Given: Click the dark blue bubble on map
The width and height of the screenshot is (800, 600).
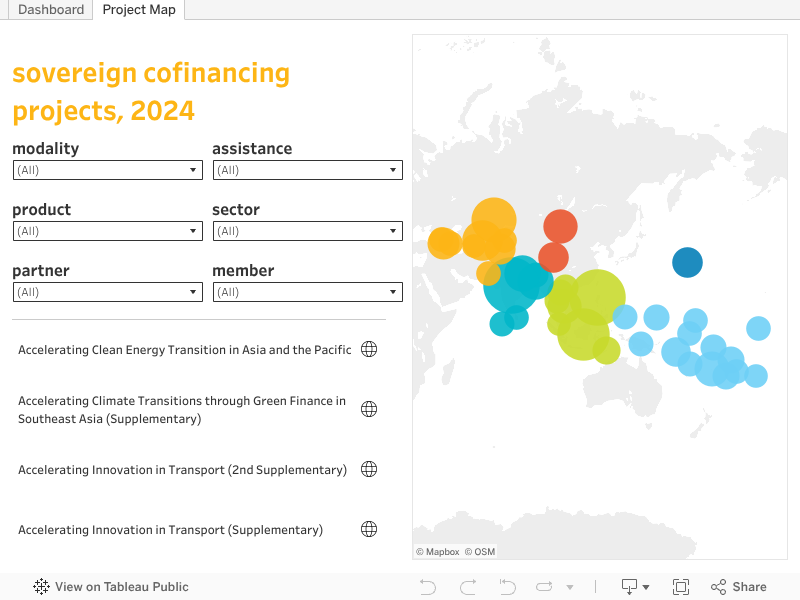Looking at the screenshot, I should [687, 262].
